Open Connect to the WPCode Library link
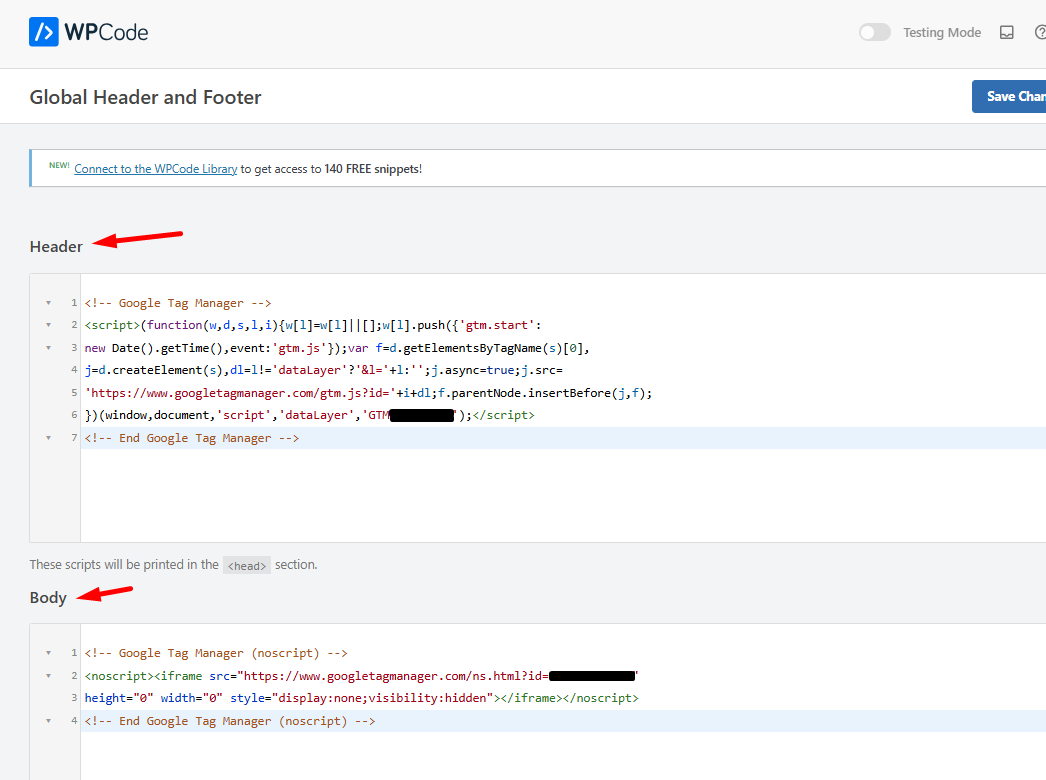The height and width of the screenshot is (780, 1046). (155, 169)
